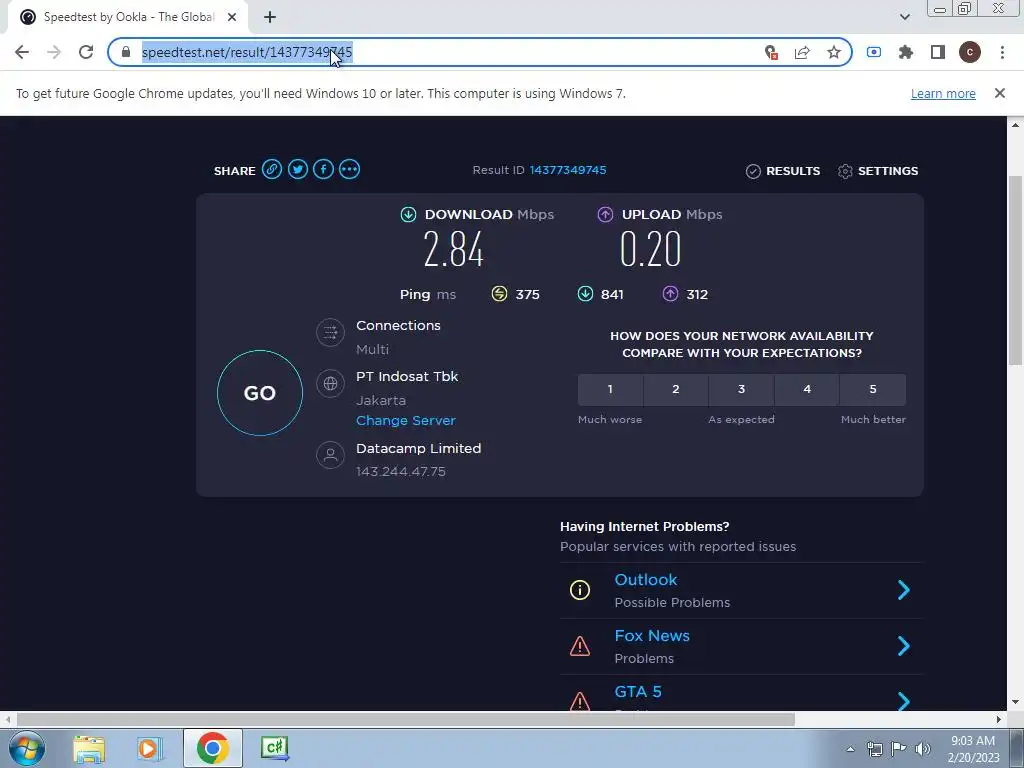1024x768 pixels.
Task: Open more share options icon
Action: pyautogui.click(x=349, y=170)
